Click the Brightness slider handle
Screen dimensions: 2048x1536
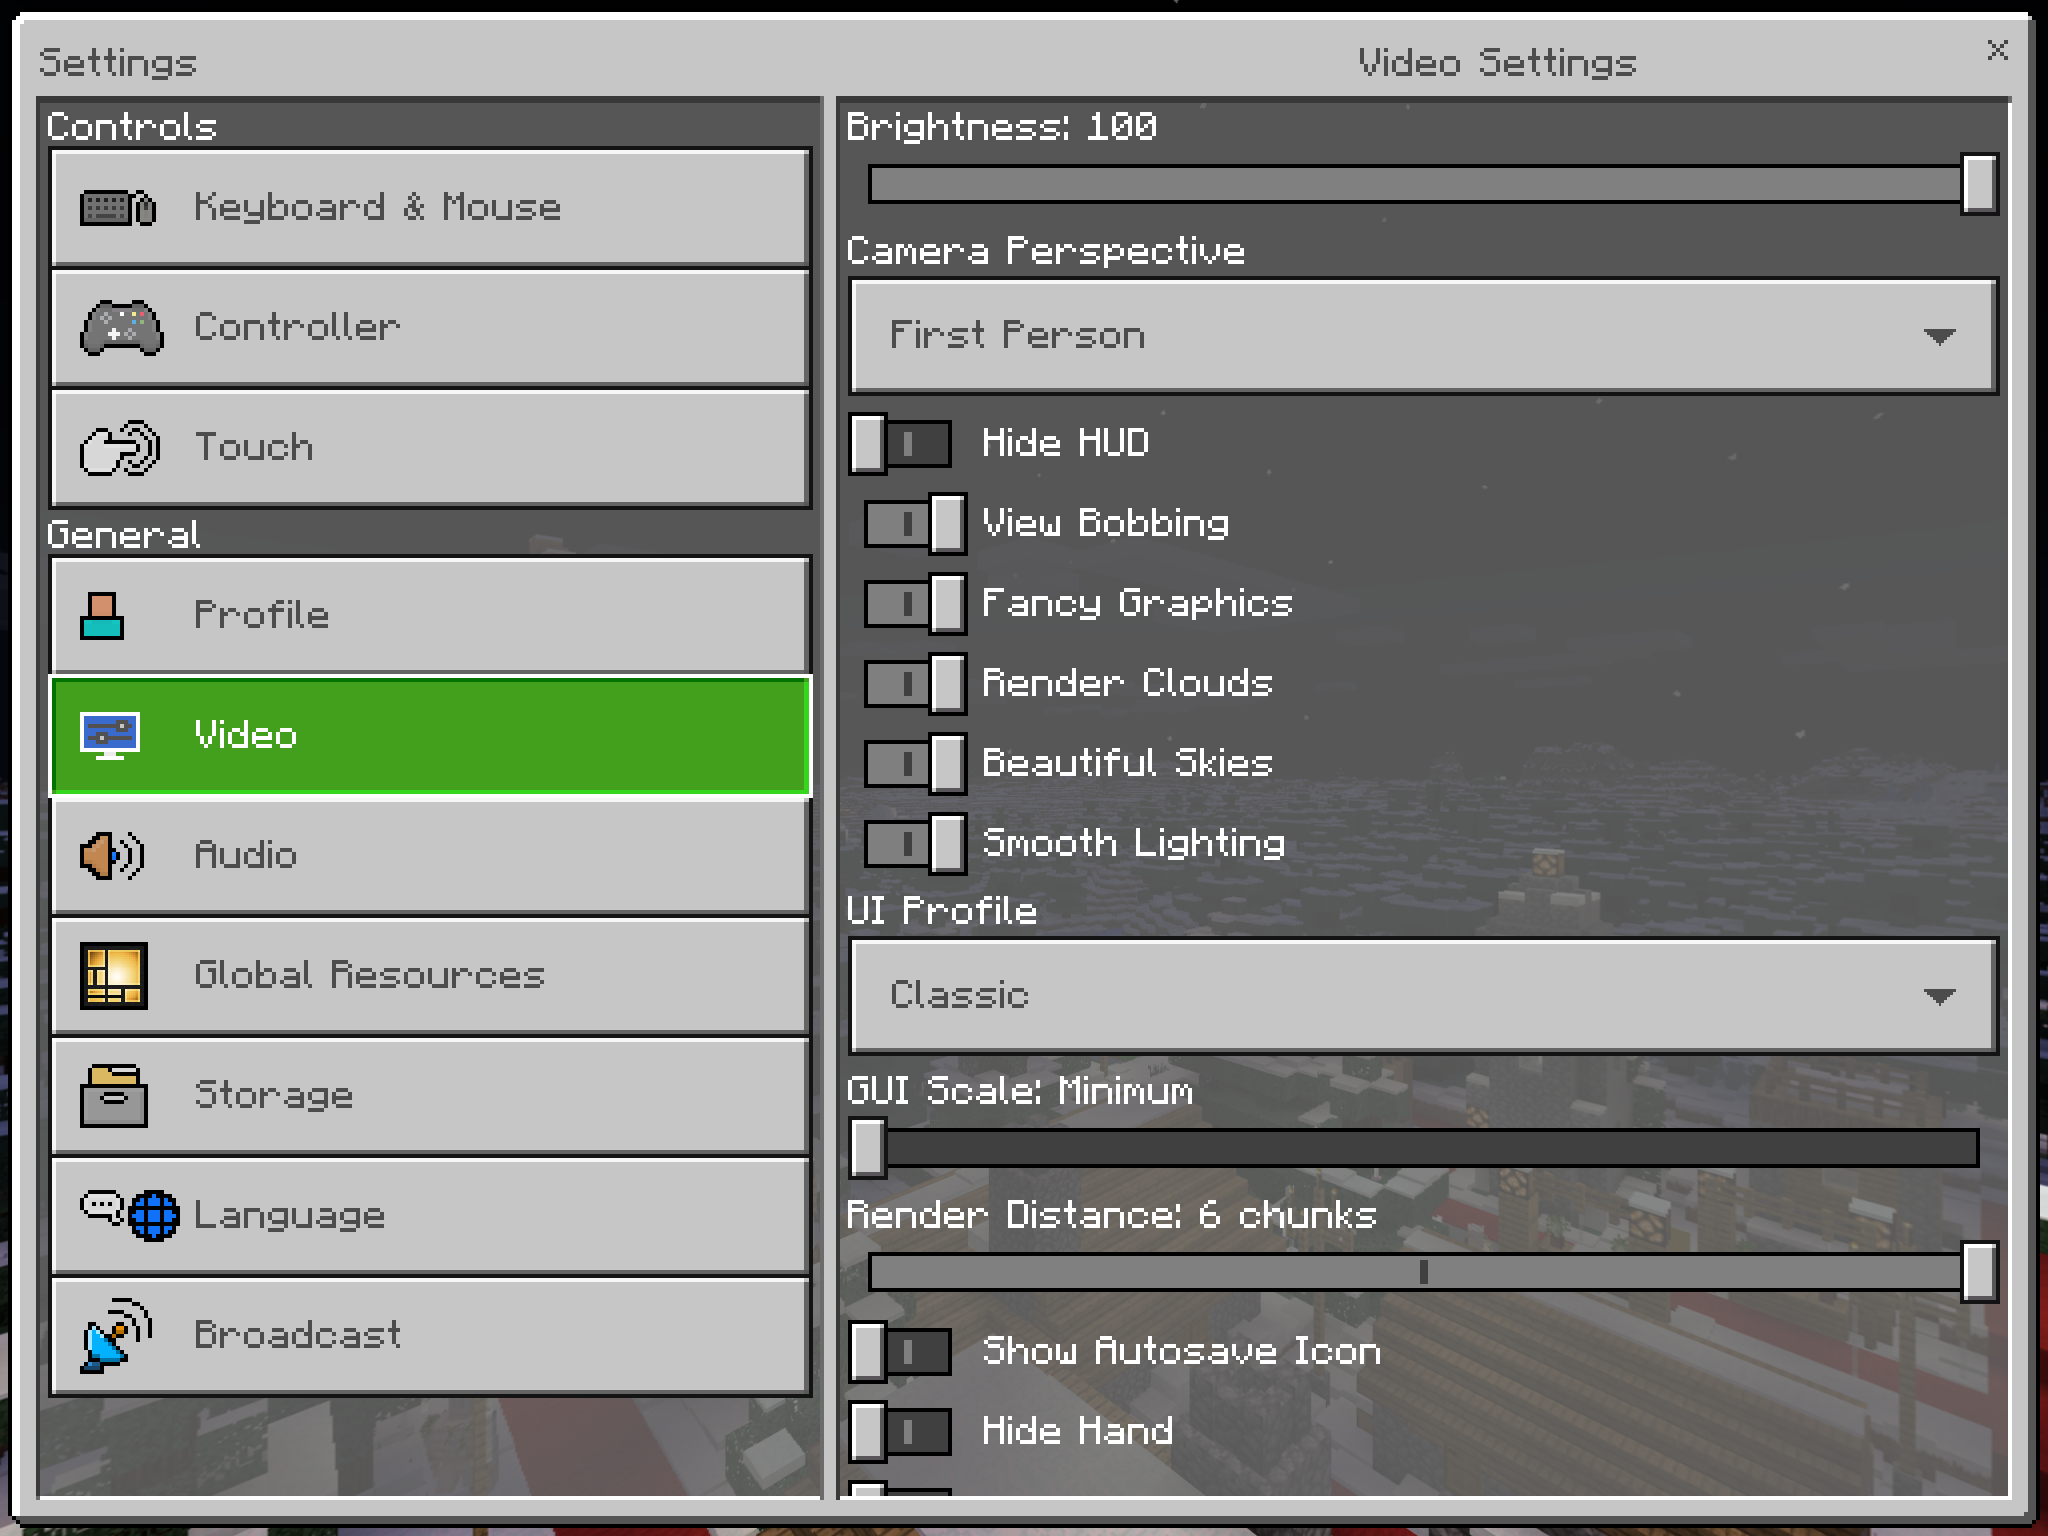[1979, 184]
